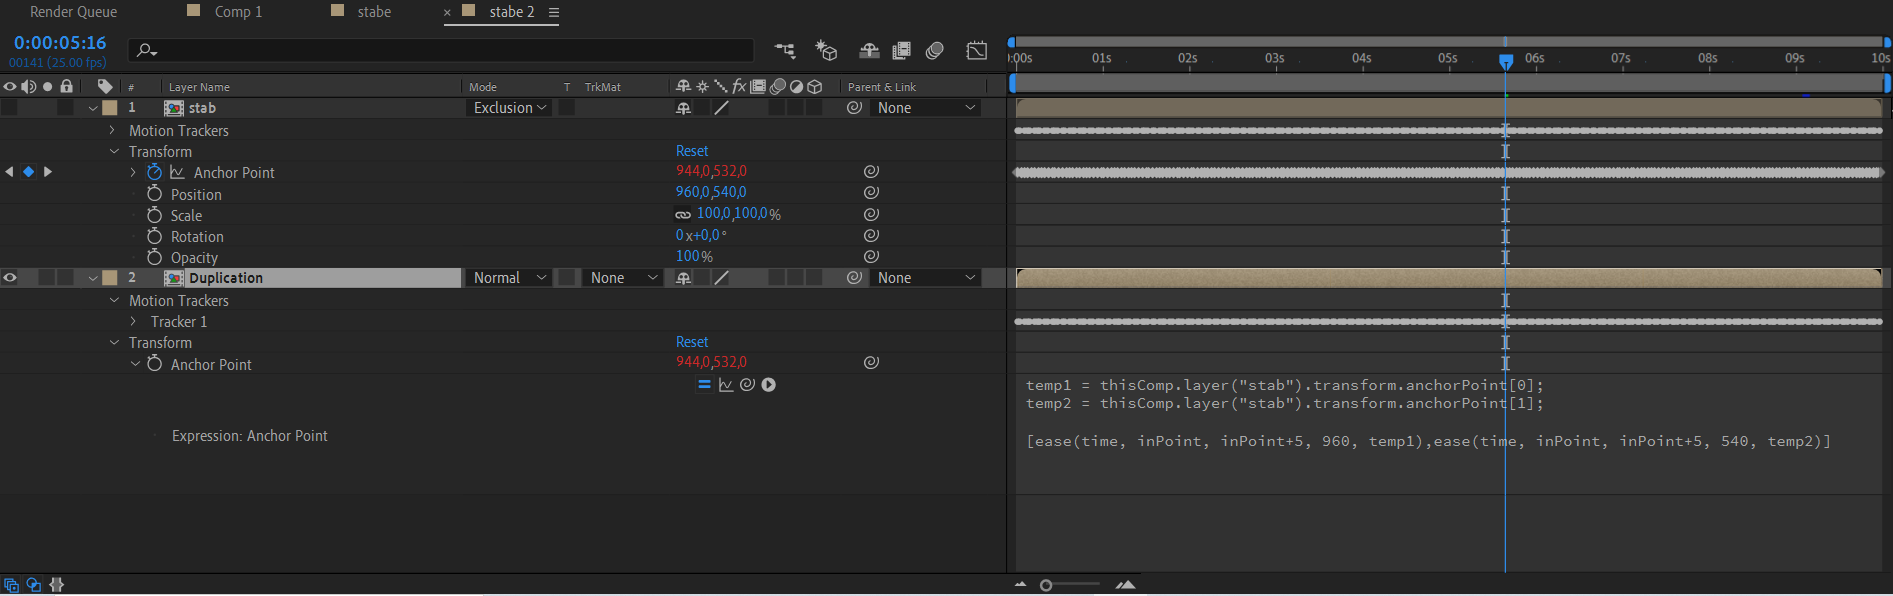The height and width of the screenshot is (596, 1893).
Task: Open the Graph Editor button
Action: [976, 50]
